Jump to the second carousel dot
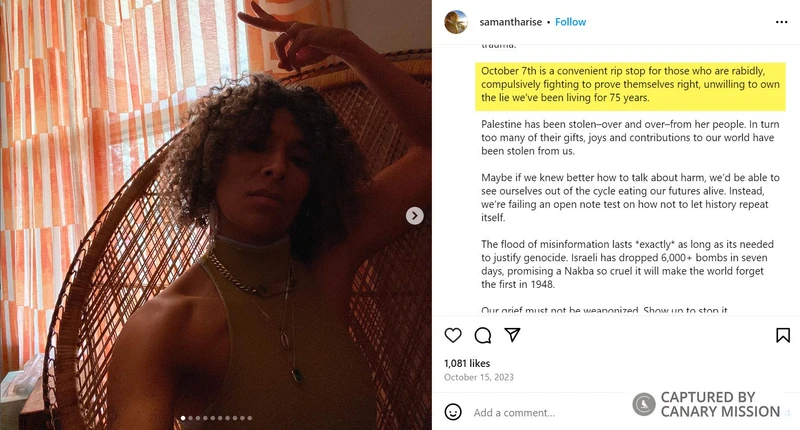The height and width of the screenshot is (430, 800). tap(189, 418)
